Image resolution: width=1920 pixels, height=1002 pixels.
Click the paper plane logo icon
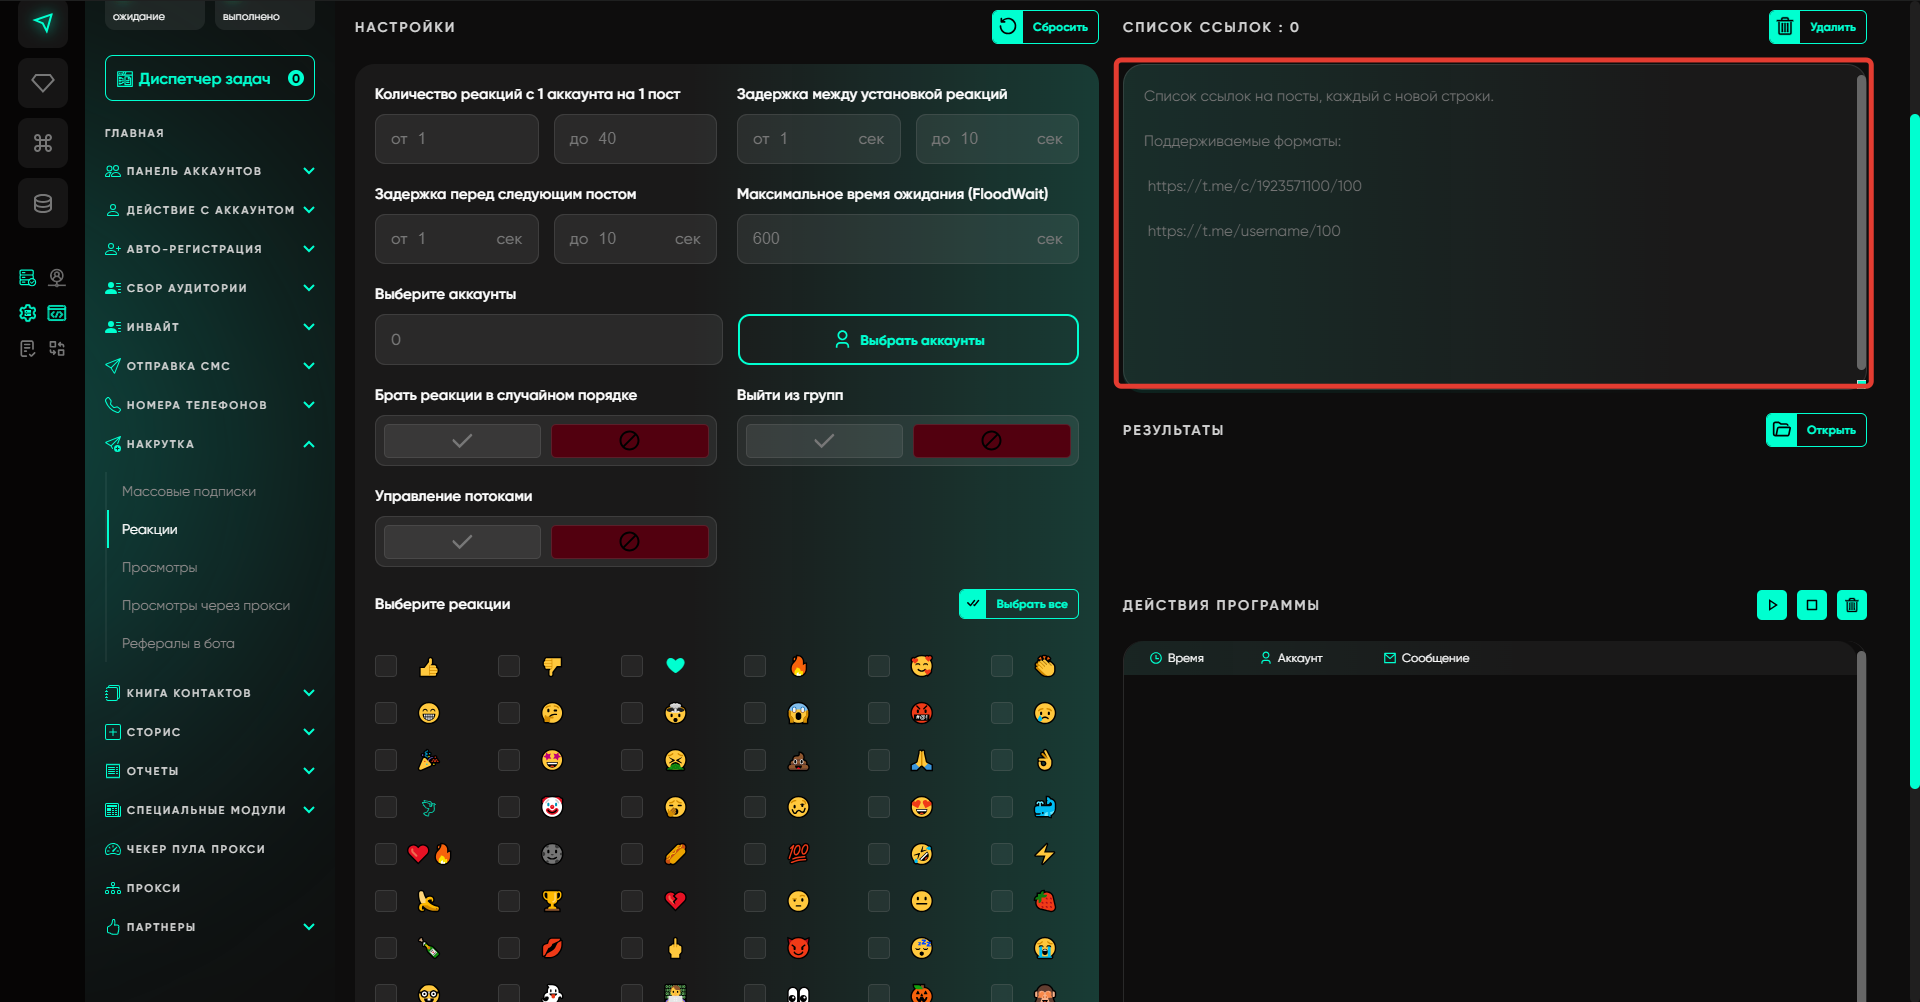pyautogui.click(x=43, y=23)
